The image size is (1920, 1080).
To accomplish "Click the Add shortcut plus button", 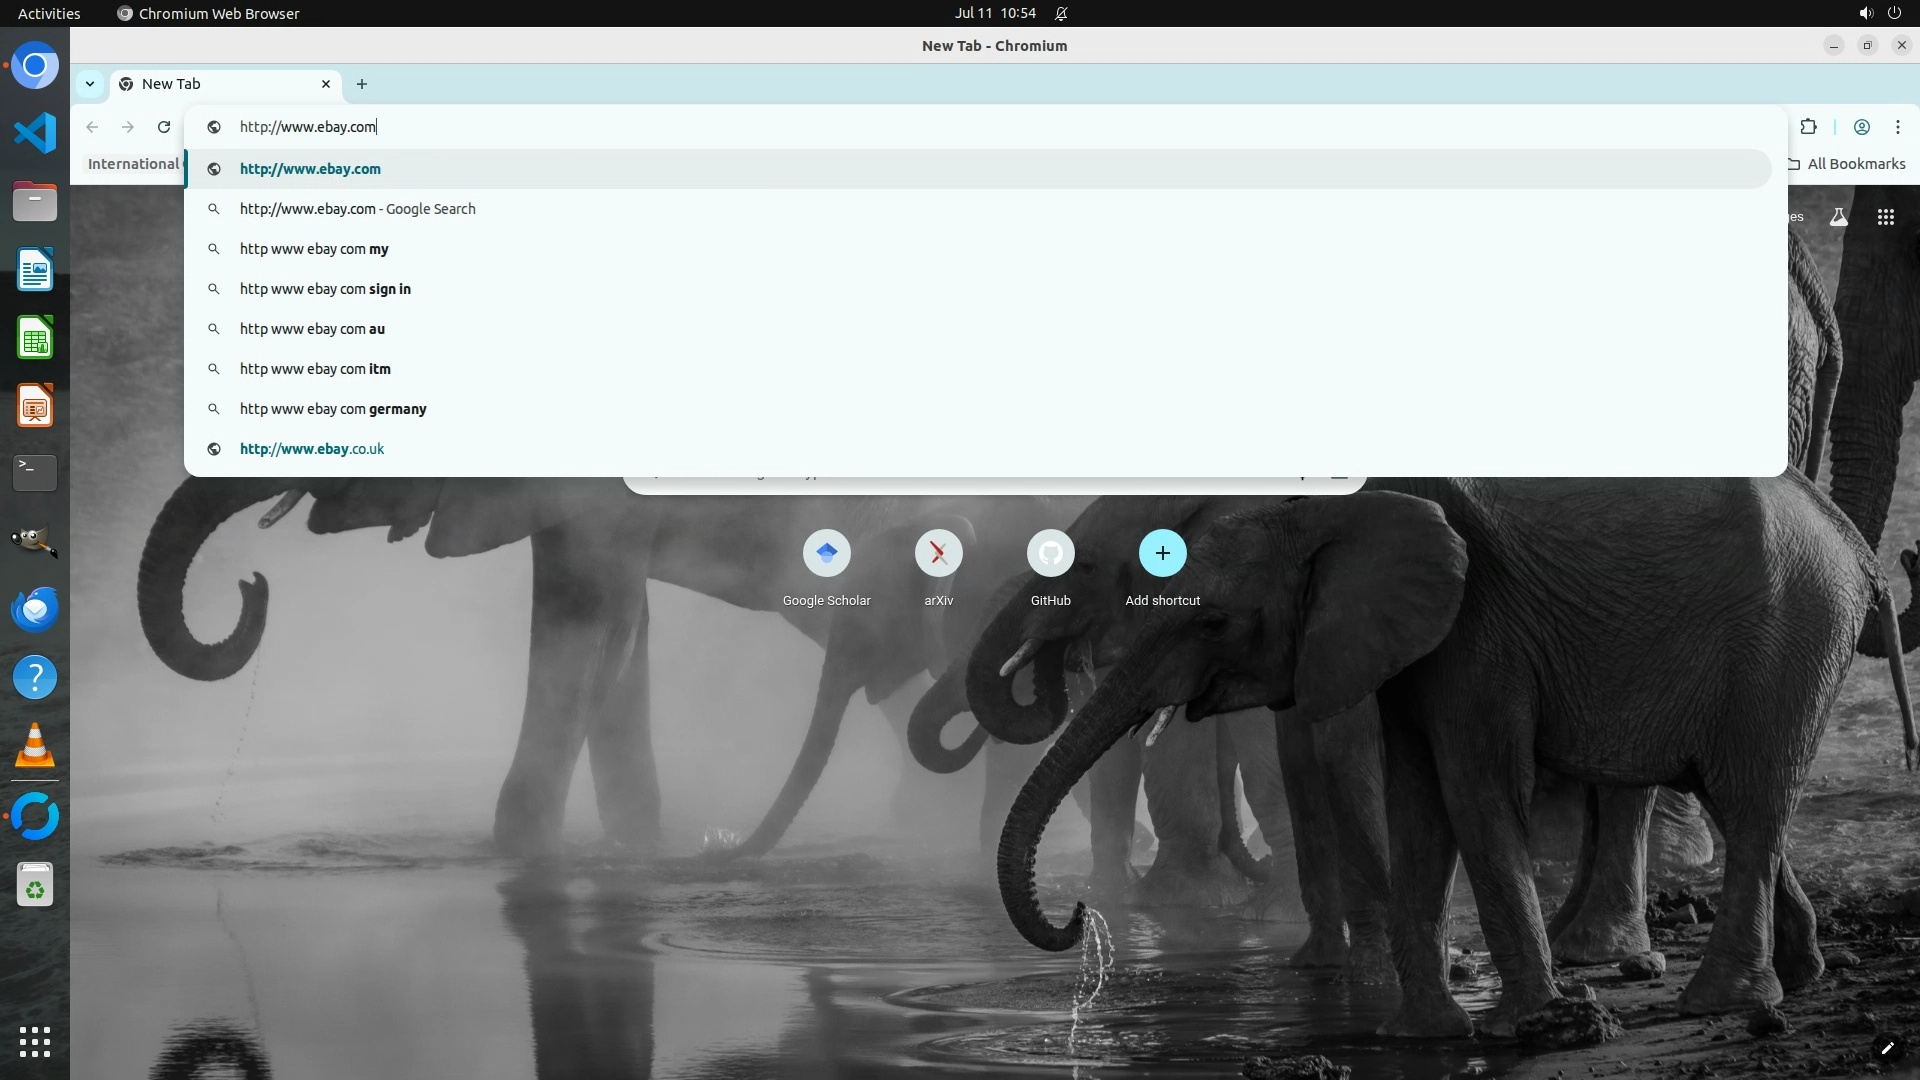I will click(x=1162, y=553).
